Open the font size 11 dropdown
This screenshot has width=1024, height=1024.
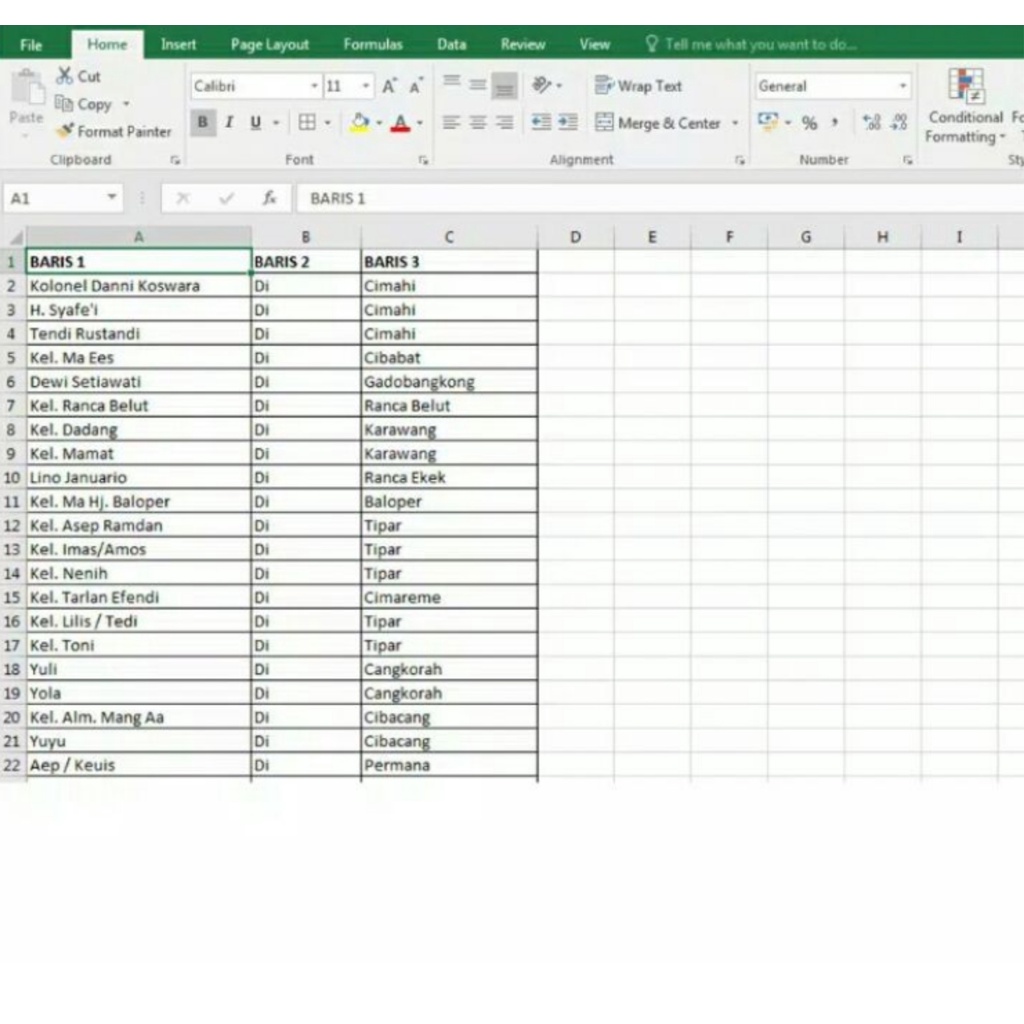tap(366, 86)
